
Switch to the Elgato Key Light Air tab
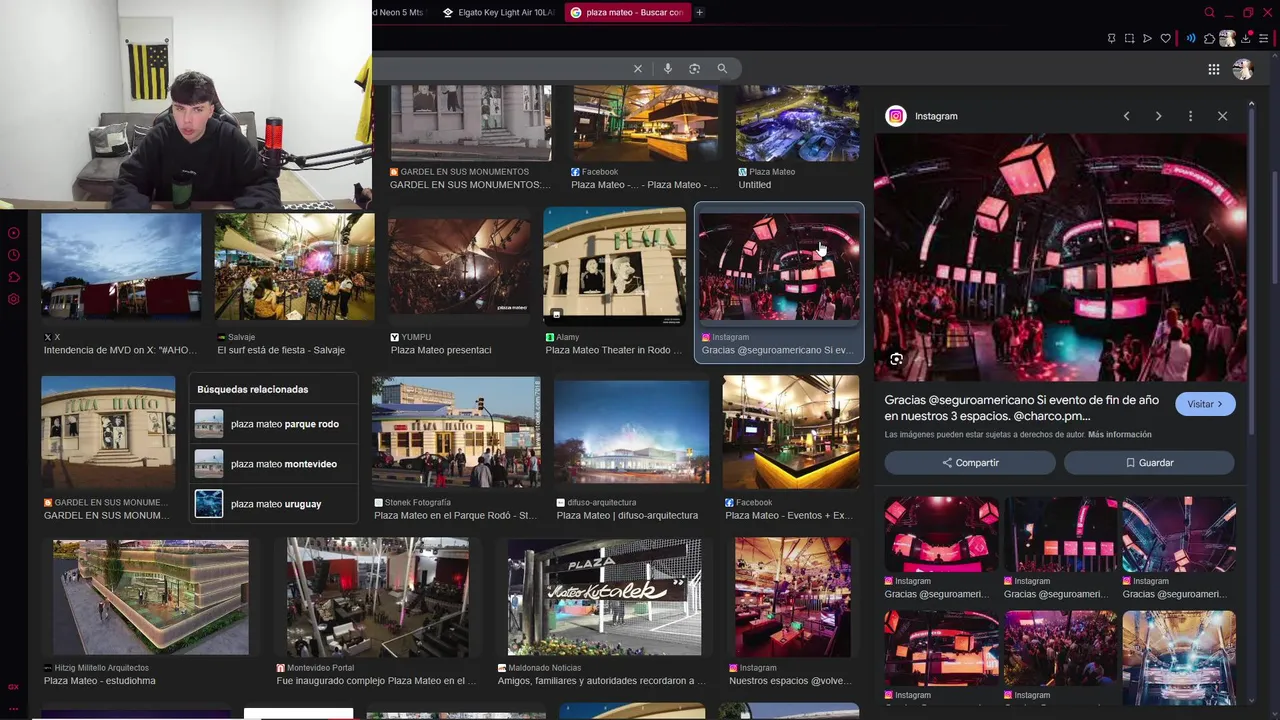[500, 13]
